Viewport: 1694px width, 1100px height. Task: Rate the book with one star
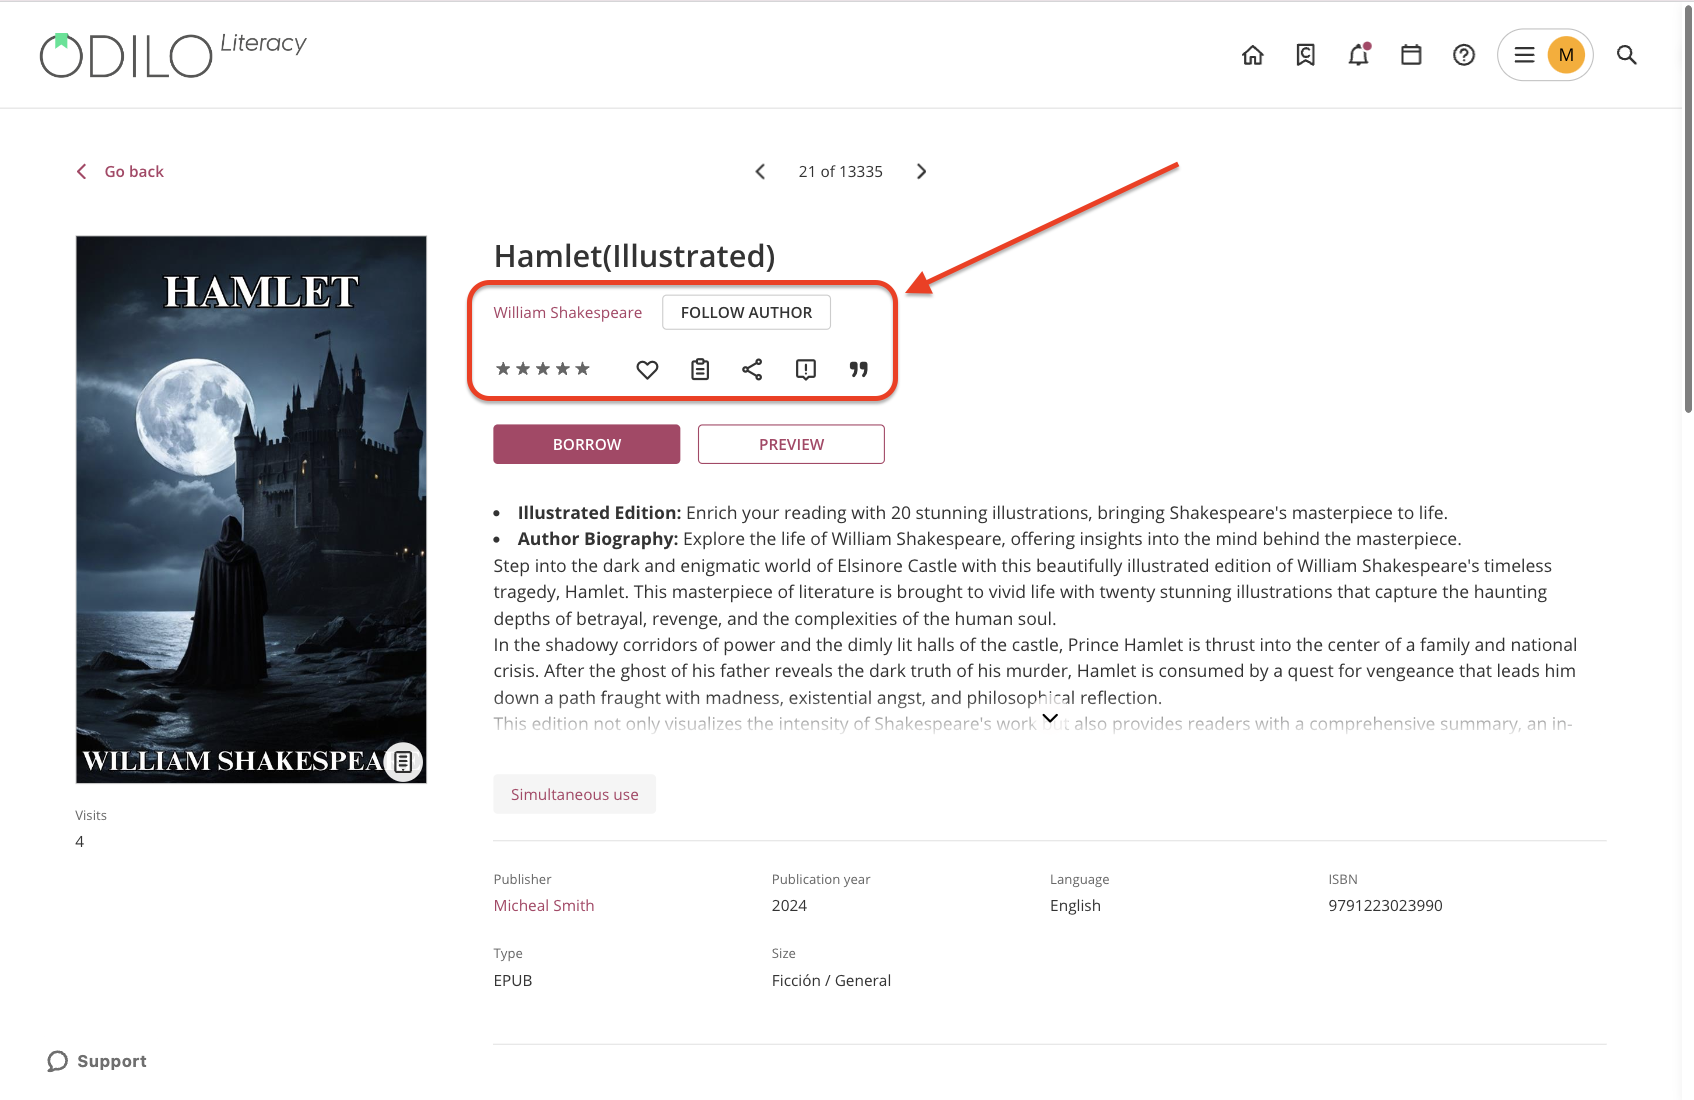(x=503, y=369)
